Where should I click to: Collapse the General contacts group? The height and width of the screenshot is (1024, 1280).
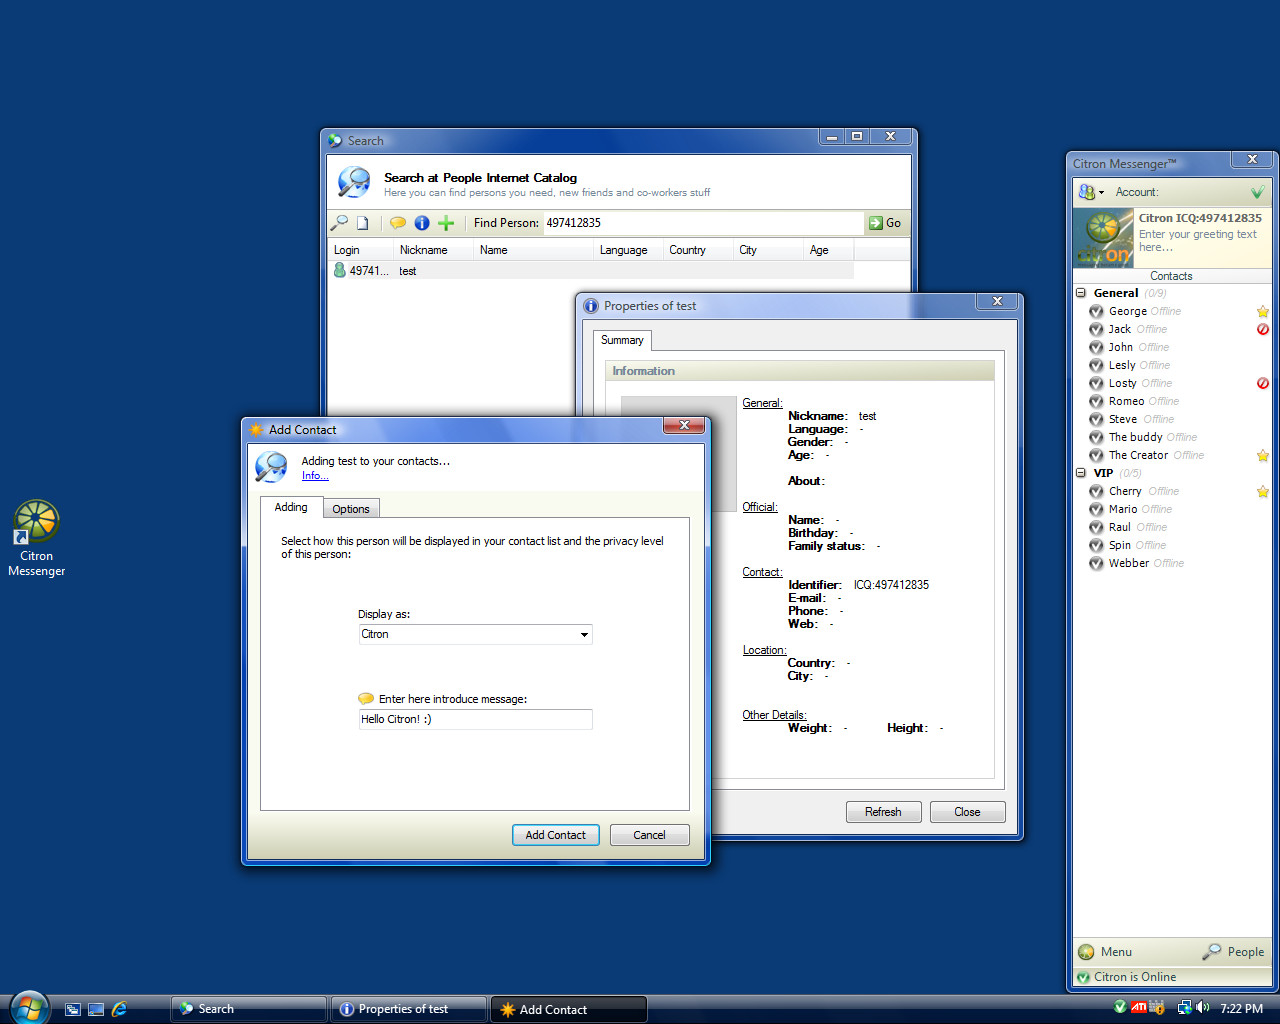(1081, 293)
